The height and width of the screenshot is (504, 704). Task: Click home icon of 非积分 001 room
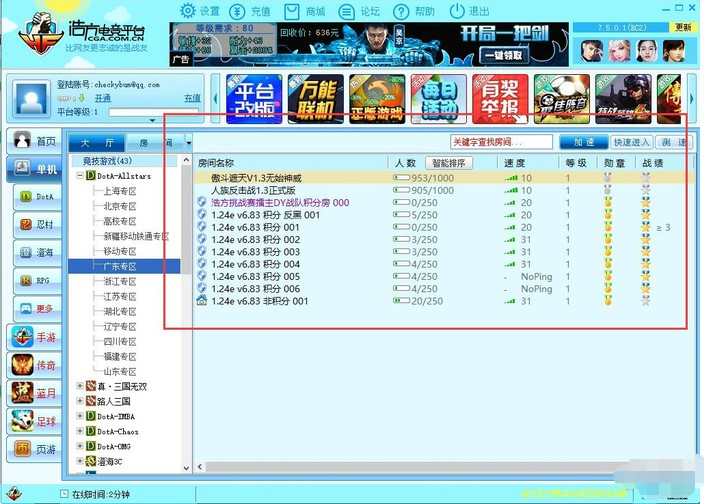202,301
